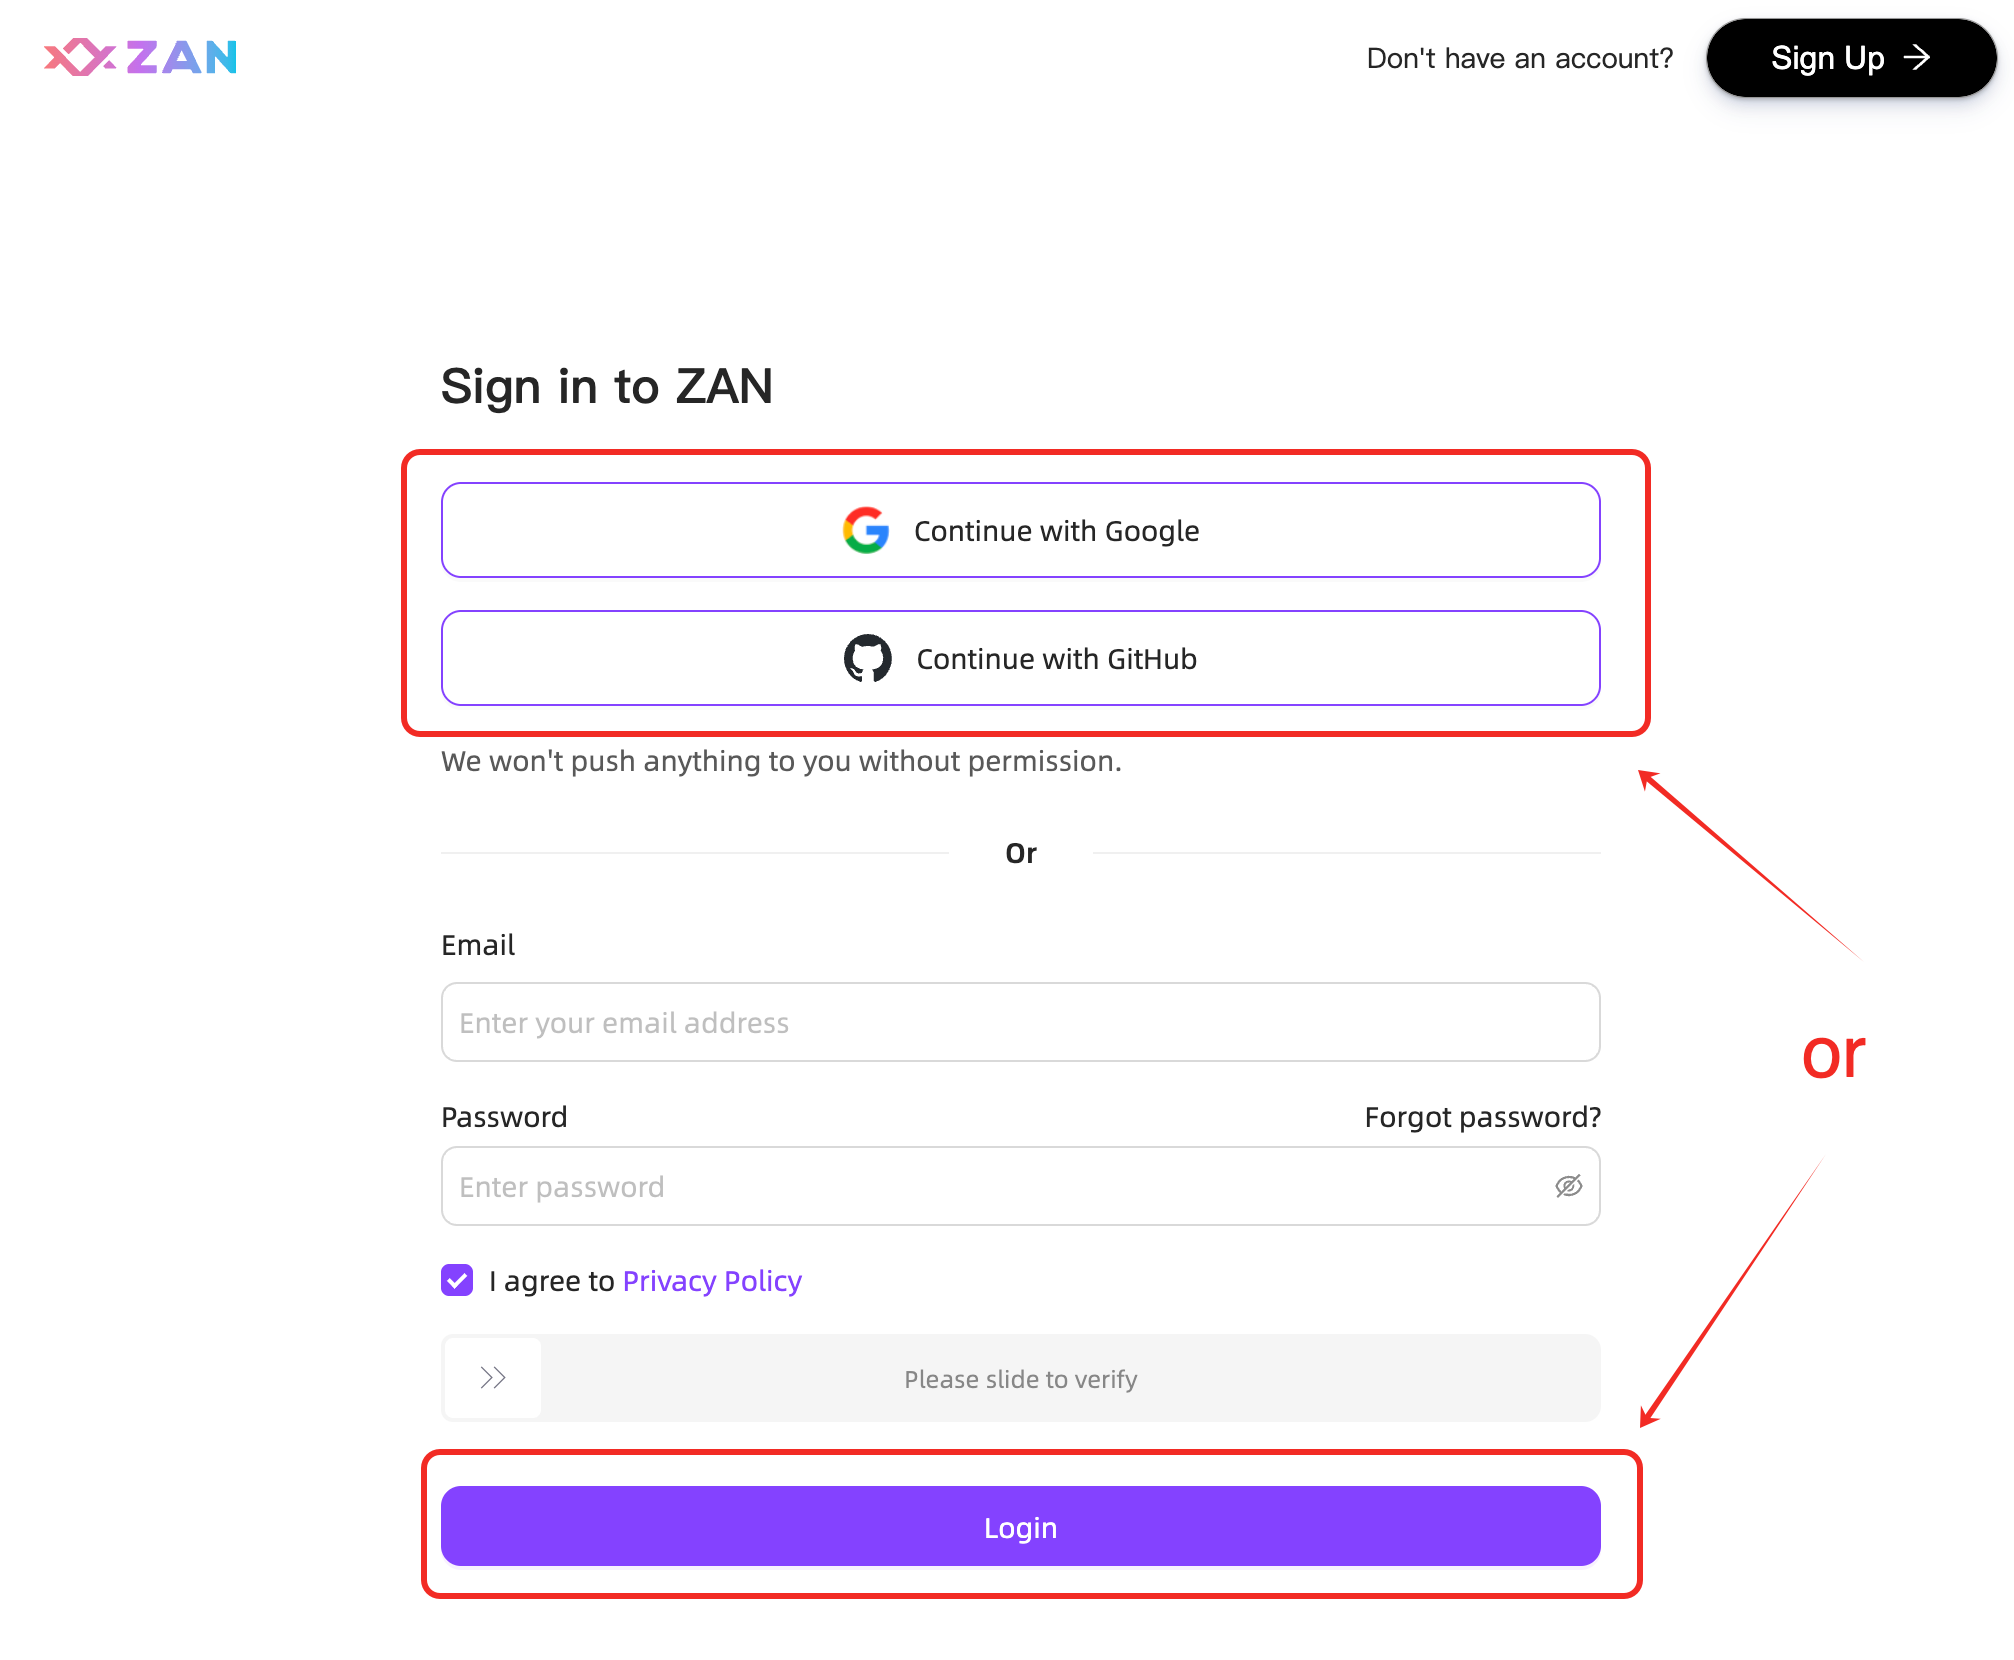The height and width of the screenshot is (1660, 2014).
Task: Choose Continue with GitHub
Action: click(1056, 659)
